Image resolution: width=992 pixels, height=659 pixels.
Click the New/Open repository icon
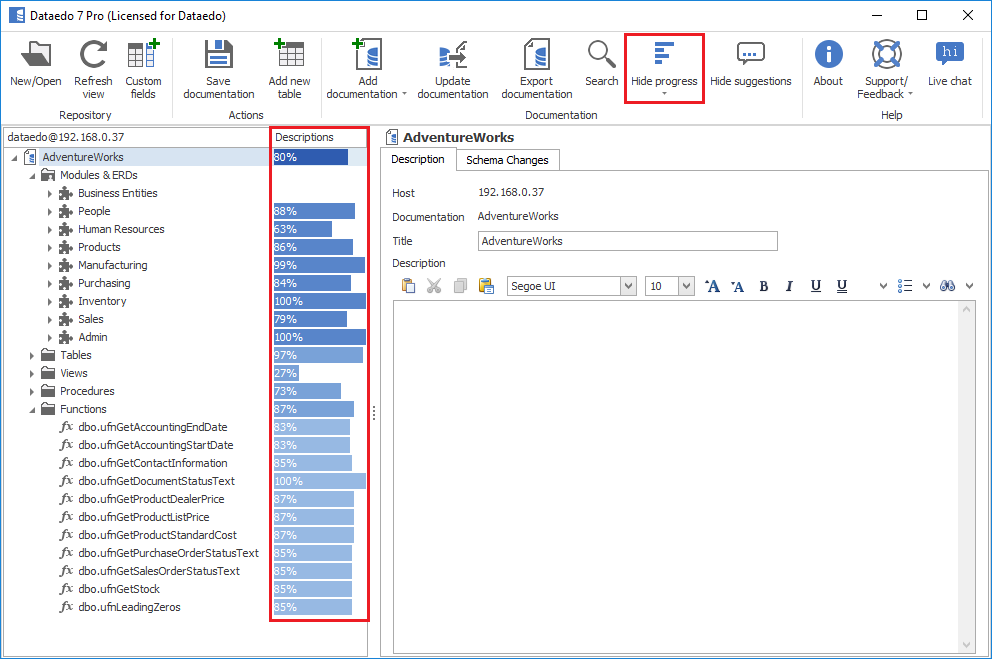(36, 57)
